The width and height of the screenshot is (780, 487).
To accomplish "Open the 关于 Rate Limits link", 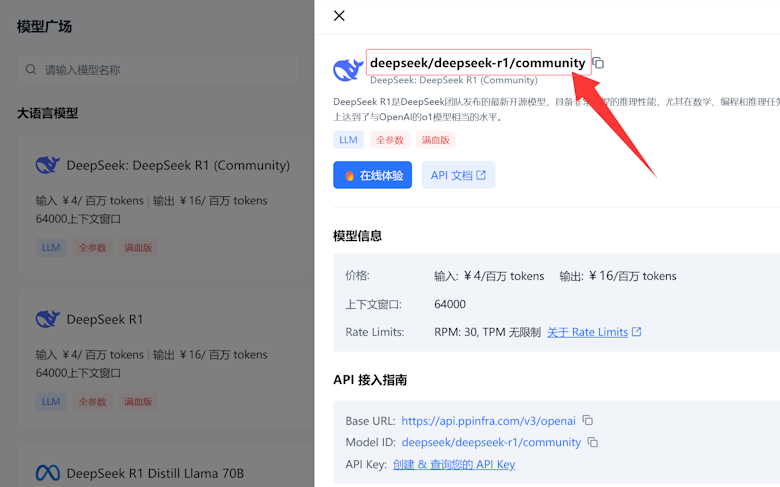I will (587, 332).
